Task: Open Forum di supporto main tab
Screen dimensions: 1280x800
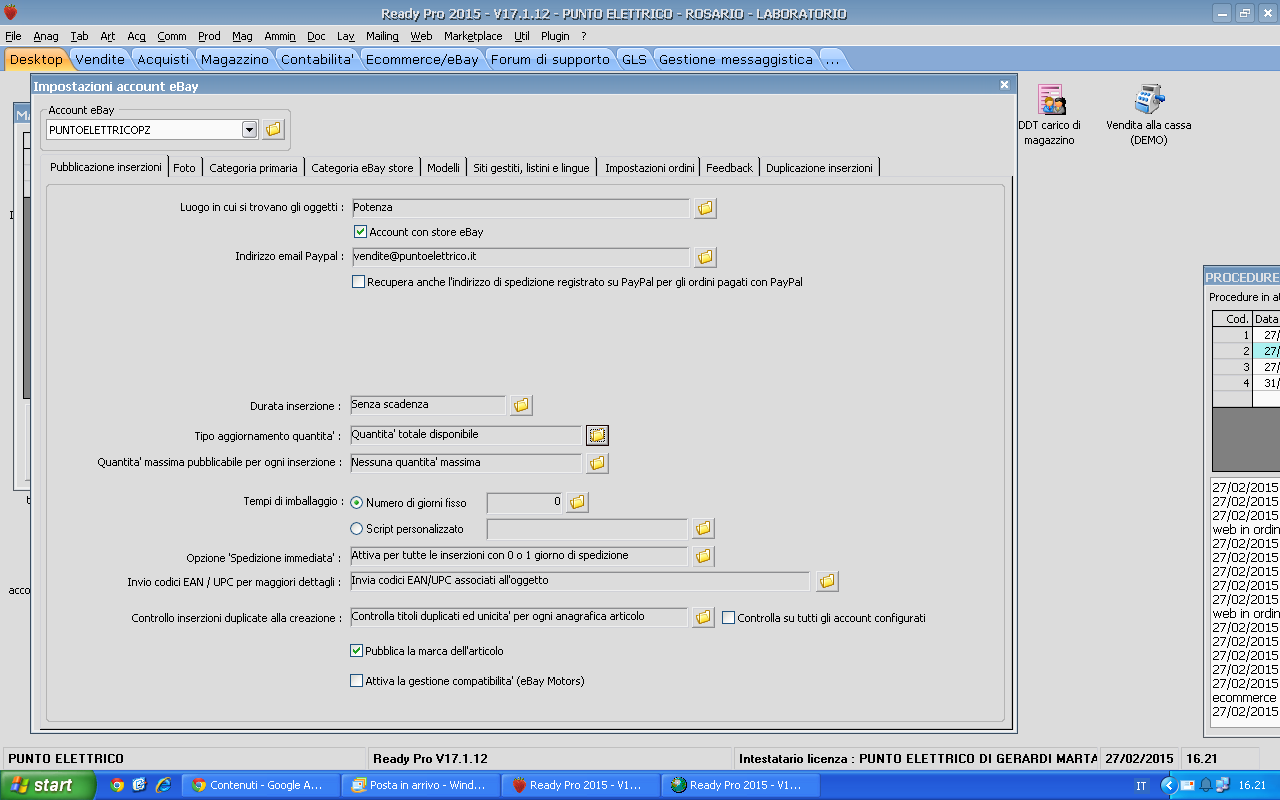Action: click(550, 60)
